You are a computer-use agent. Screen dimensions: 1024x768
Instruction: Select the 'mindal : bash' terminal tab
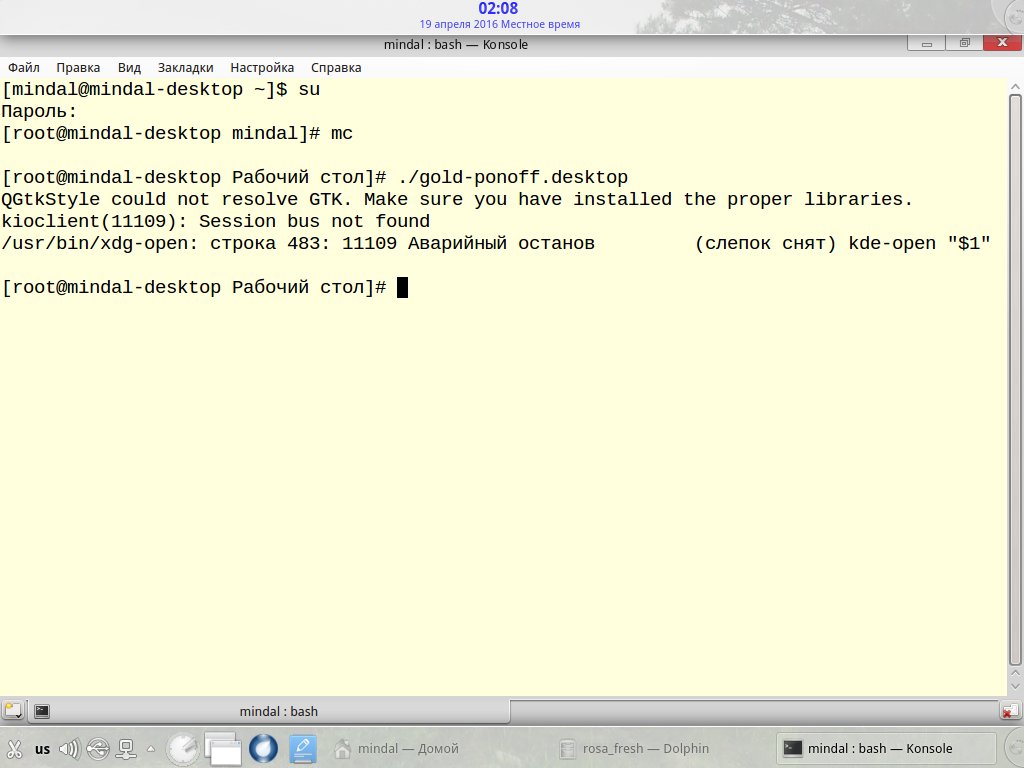point(268,711)
